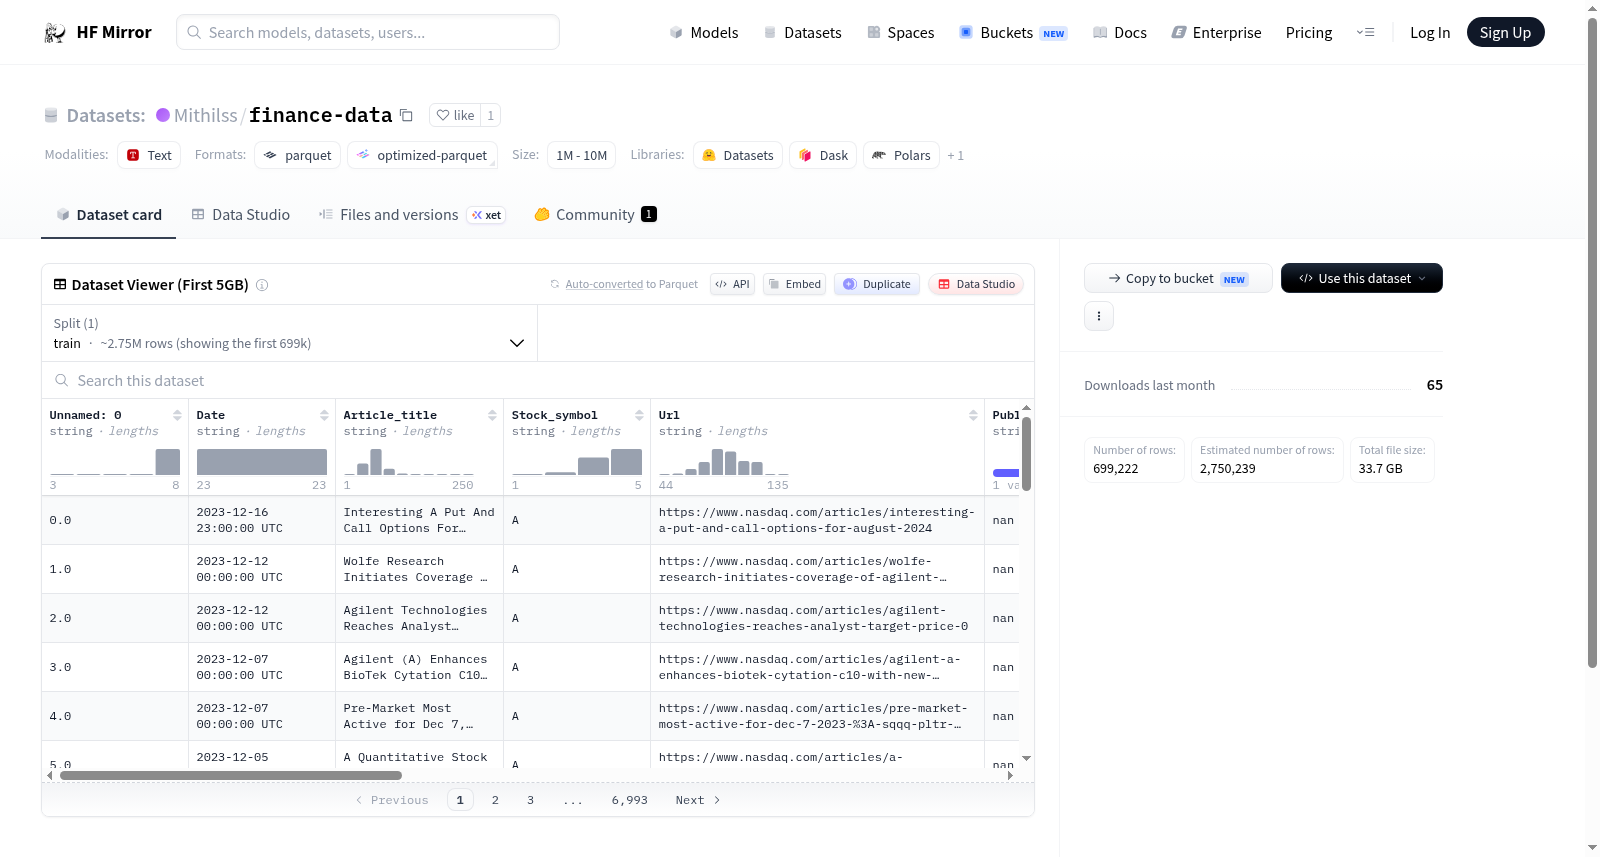Focus the Search this dataset field
1600x857 pixels.
[x=538, y=380]
